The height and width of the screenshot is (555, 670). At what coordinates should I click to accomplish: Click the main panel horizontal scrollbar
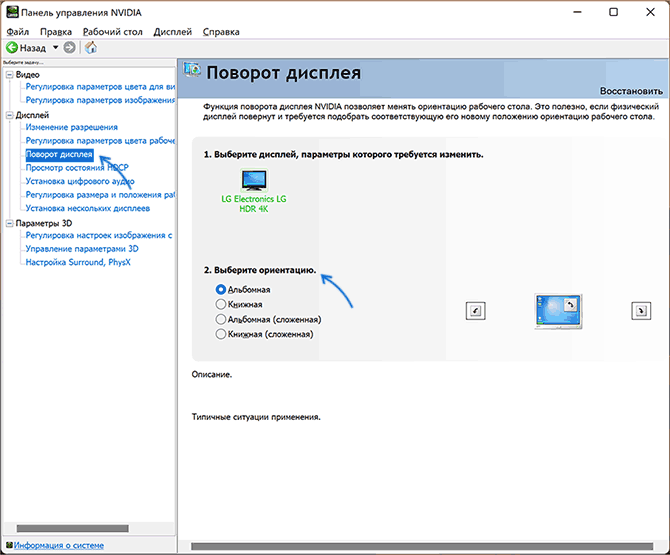click(422, 546)
